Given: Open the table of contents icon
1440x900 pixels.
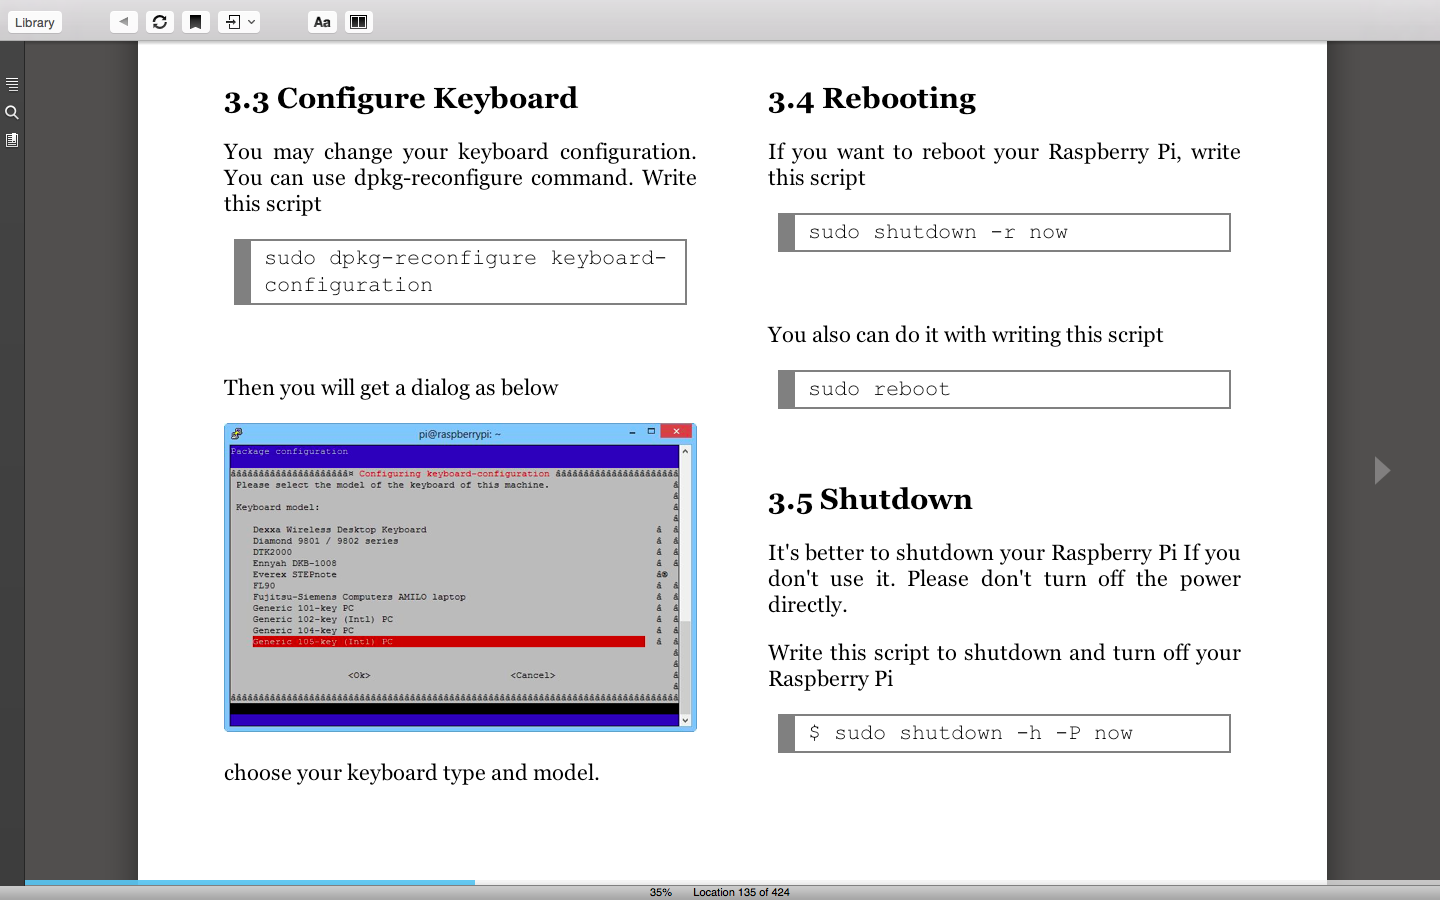Looking at the screenshot, I should point(12,84).
